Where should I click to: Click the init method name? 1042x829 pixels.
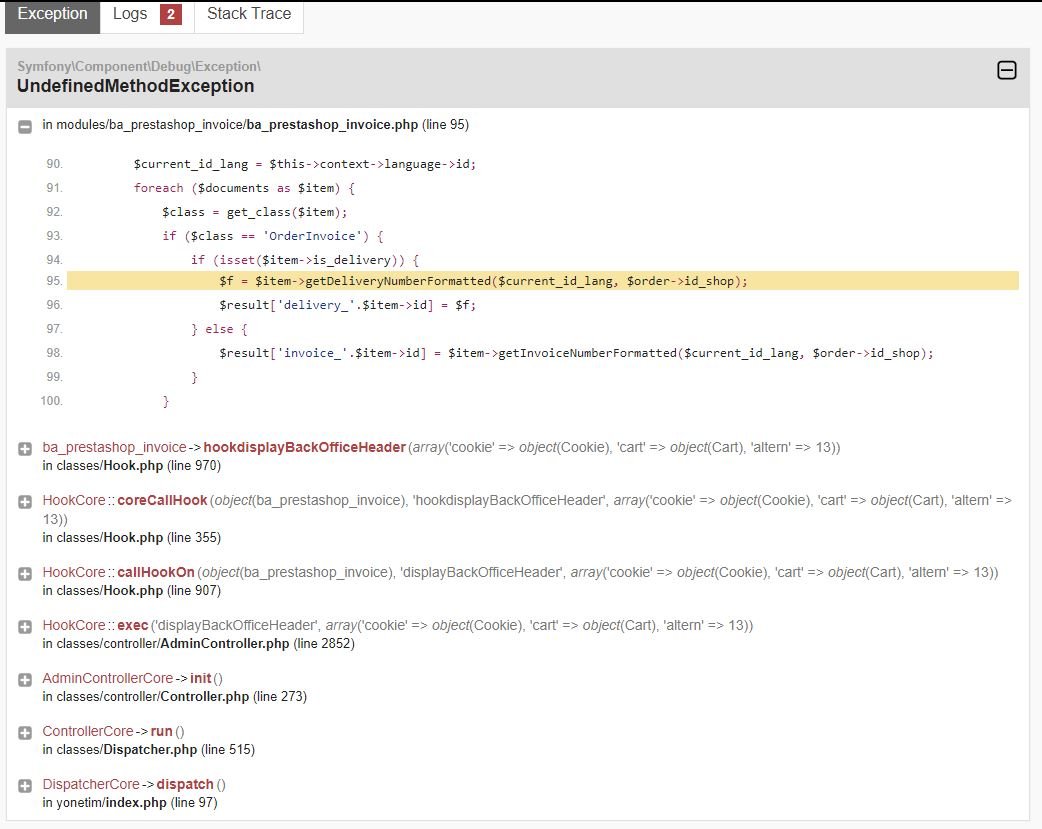(x=201, y=678)
